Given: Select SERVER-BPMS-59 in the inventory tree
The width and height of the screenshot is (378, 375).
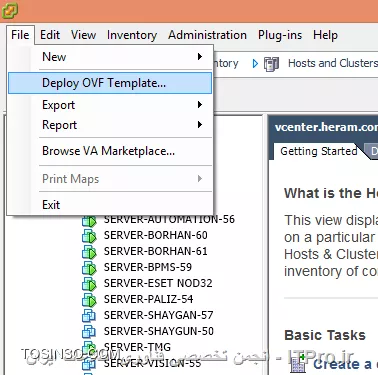Looking at the screenshot, I should point(148,267).
